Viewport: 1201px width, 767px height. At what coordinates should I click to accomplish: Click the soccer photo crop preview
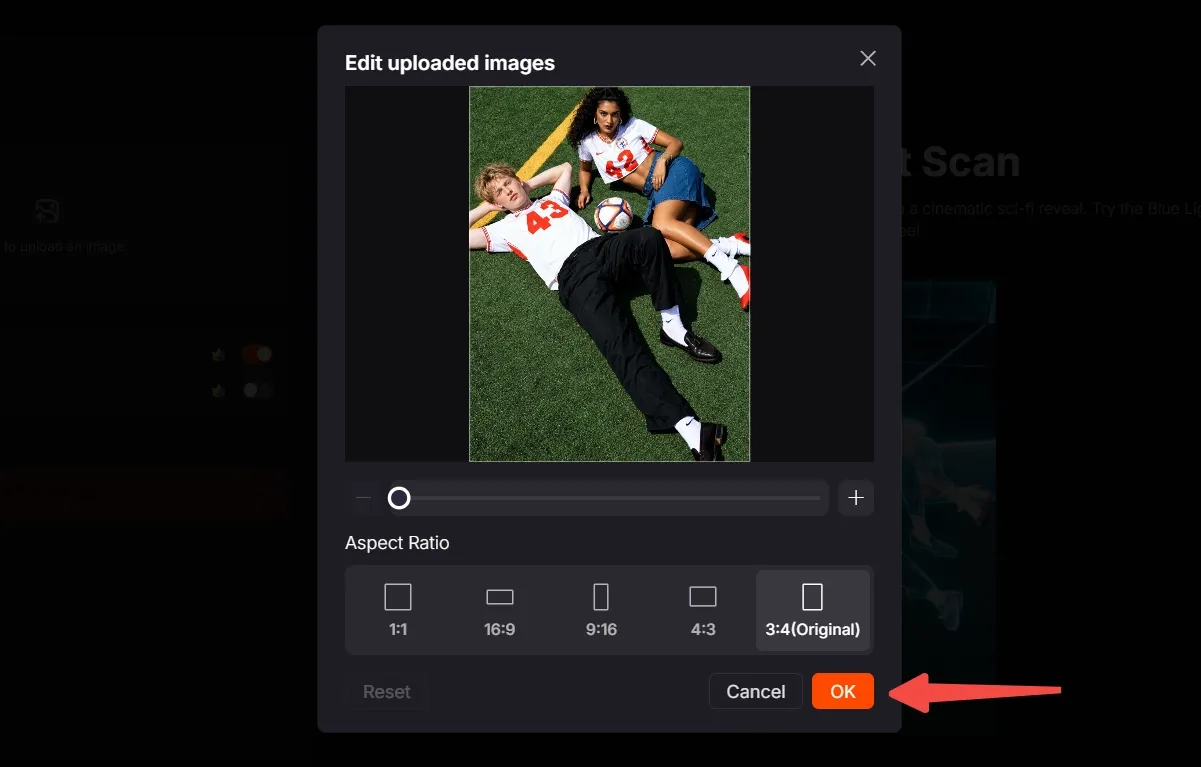point(610,274)
